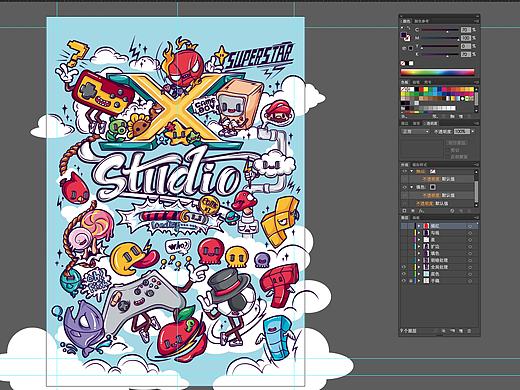This screenshot has width=520, height=390.
Task: Click the Make Clipping Mask icon in Layers
Action: (443, 331)
